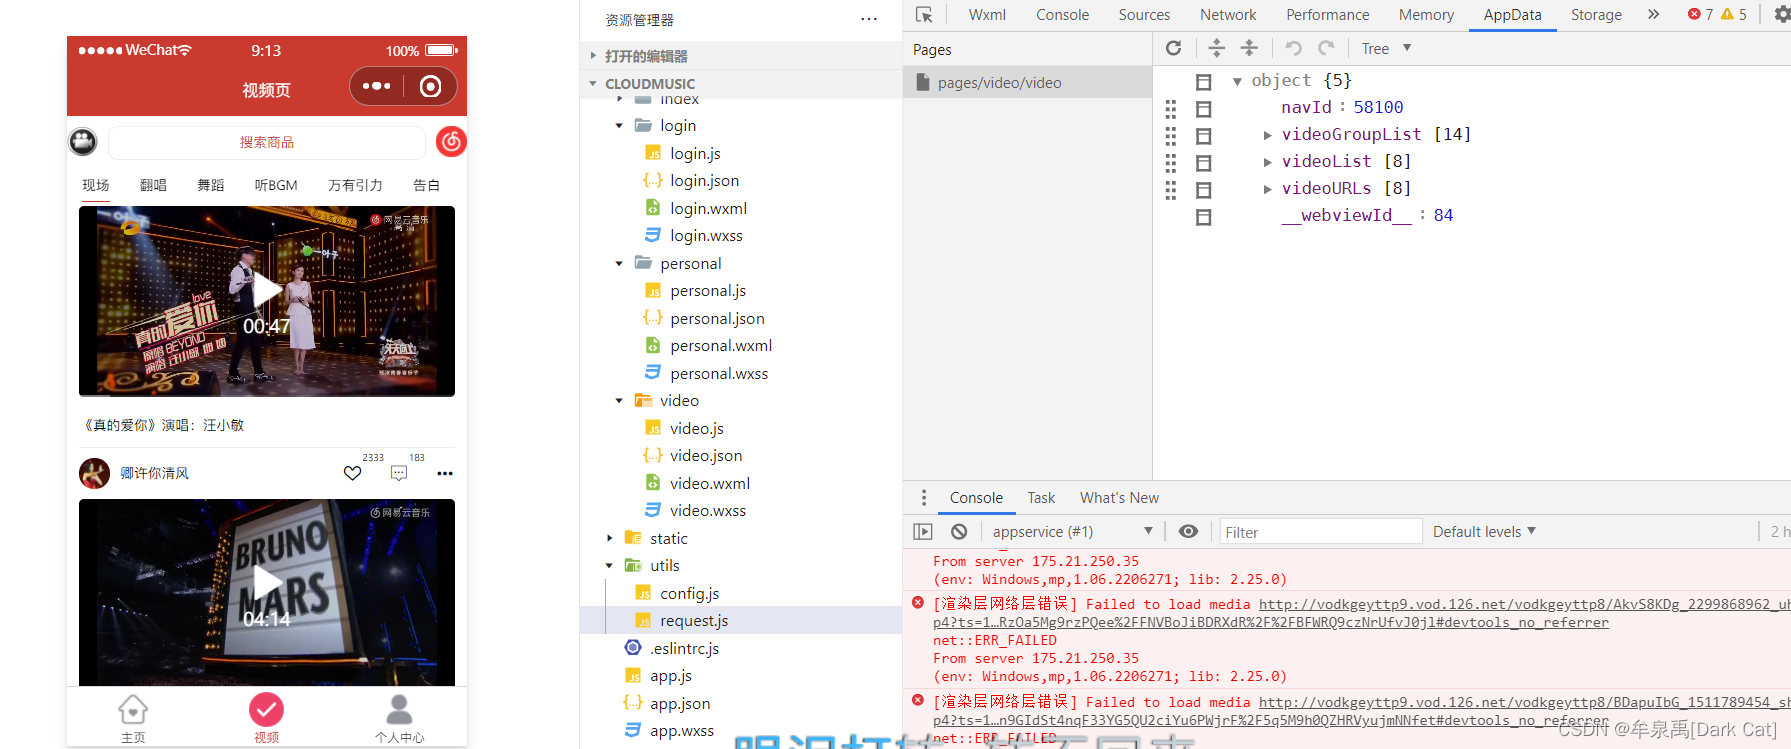Expand the videoGroupList [14] node
The width and height of the screenshot is (1791, 749).
(1267, 135)
